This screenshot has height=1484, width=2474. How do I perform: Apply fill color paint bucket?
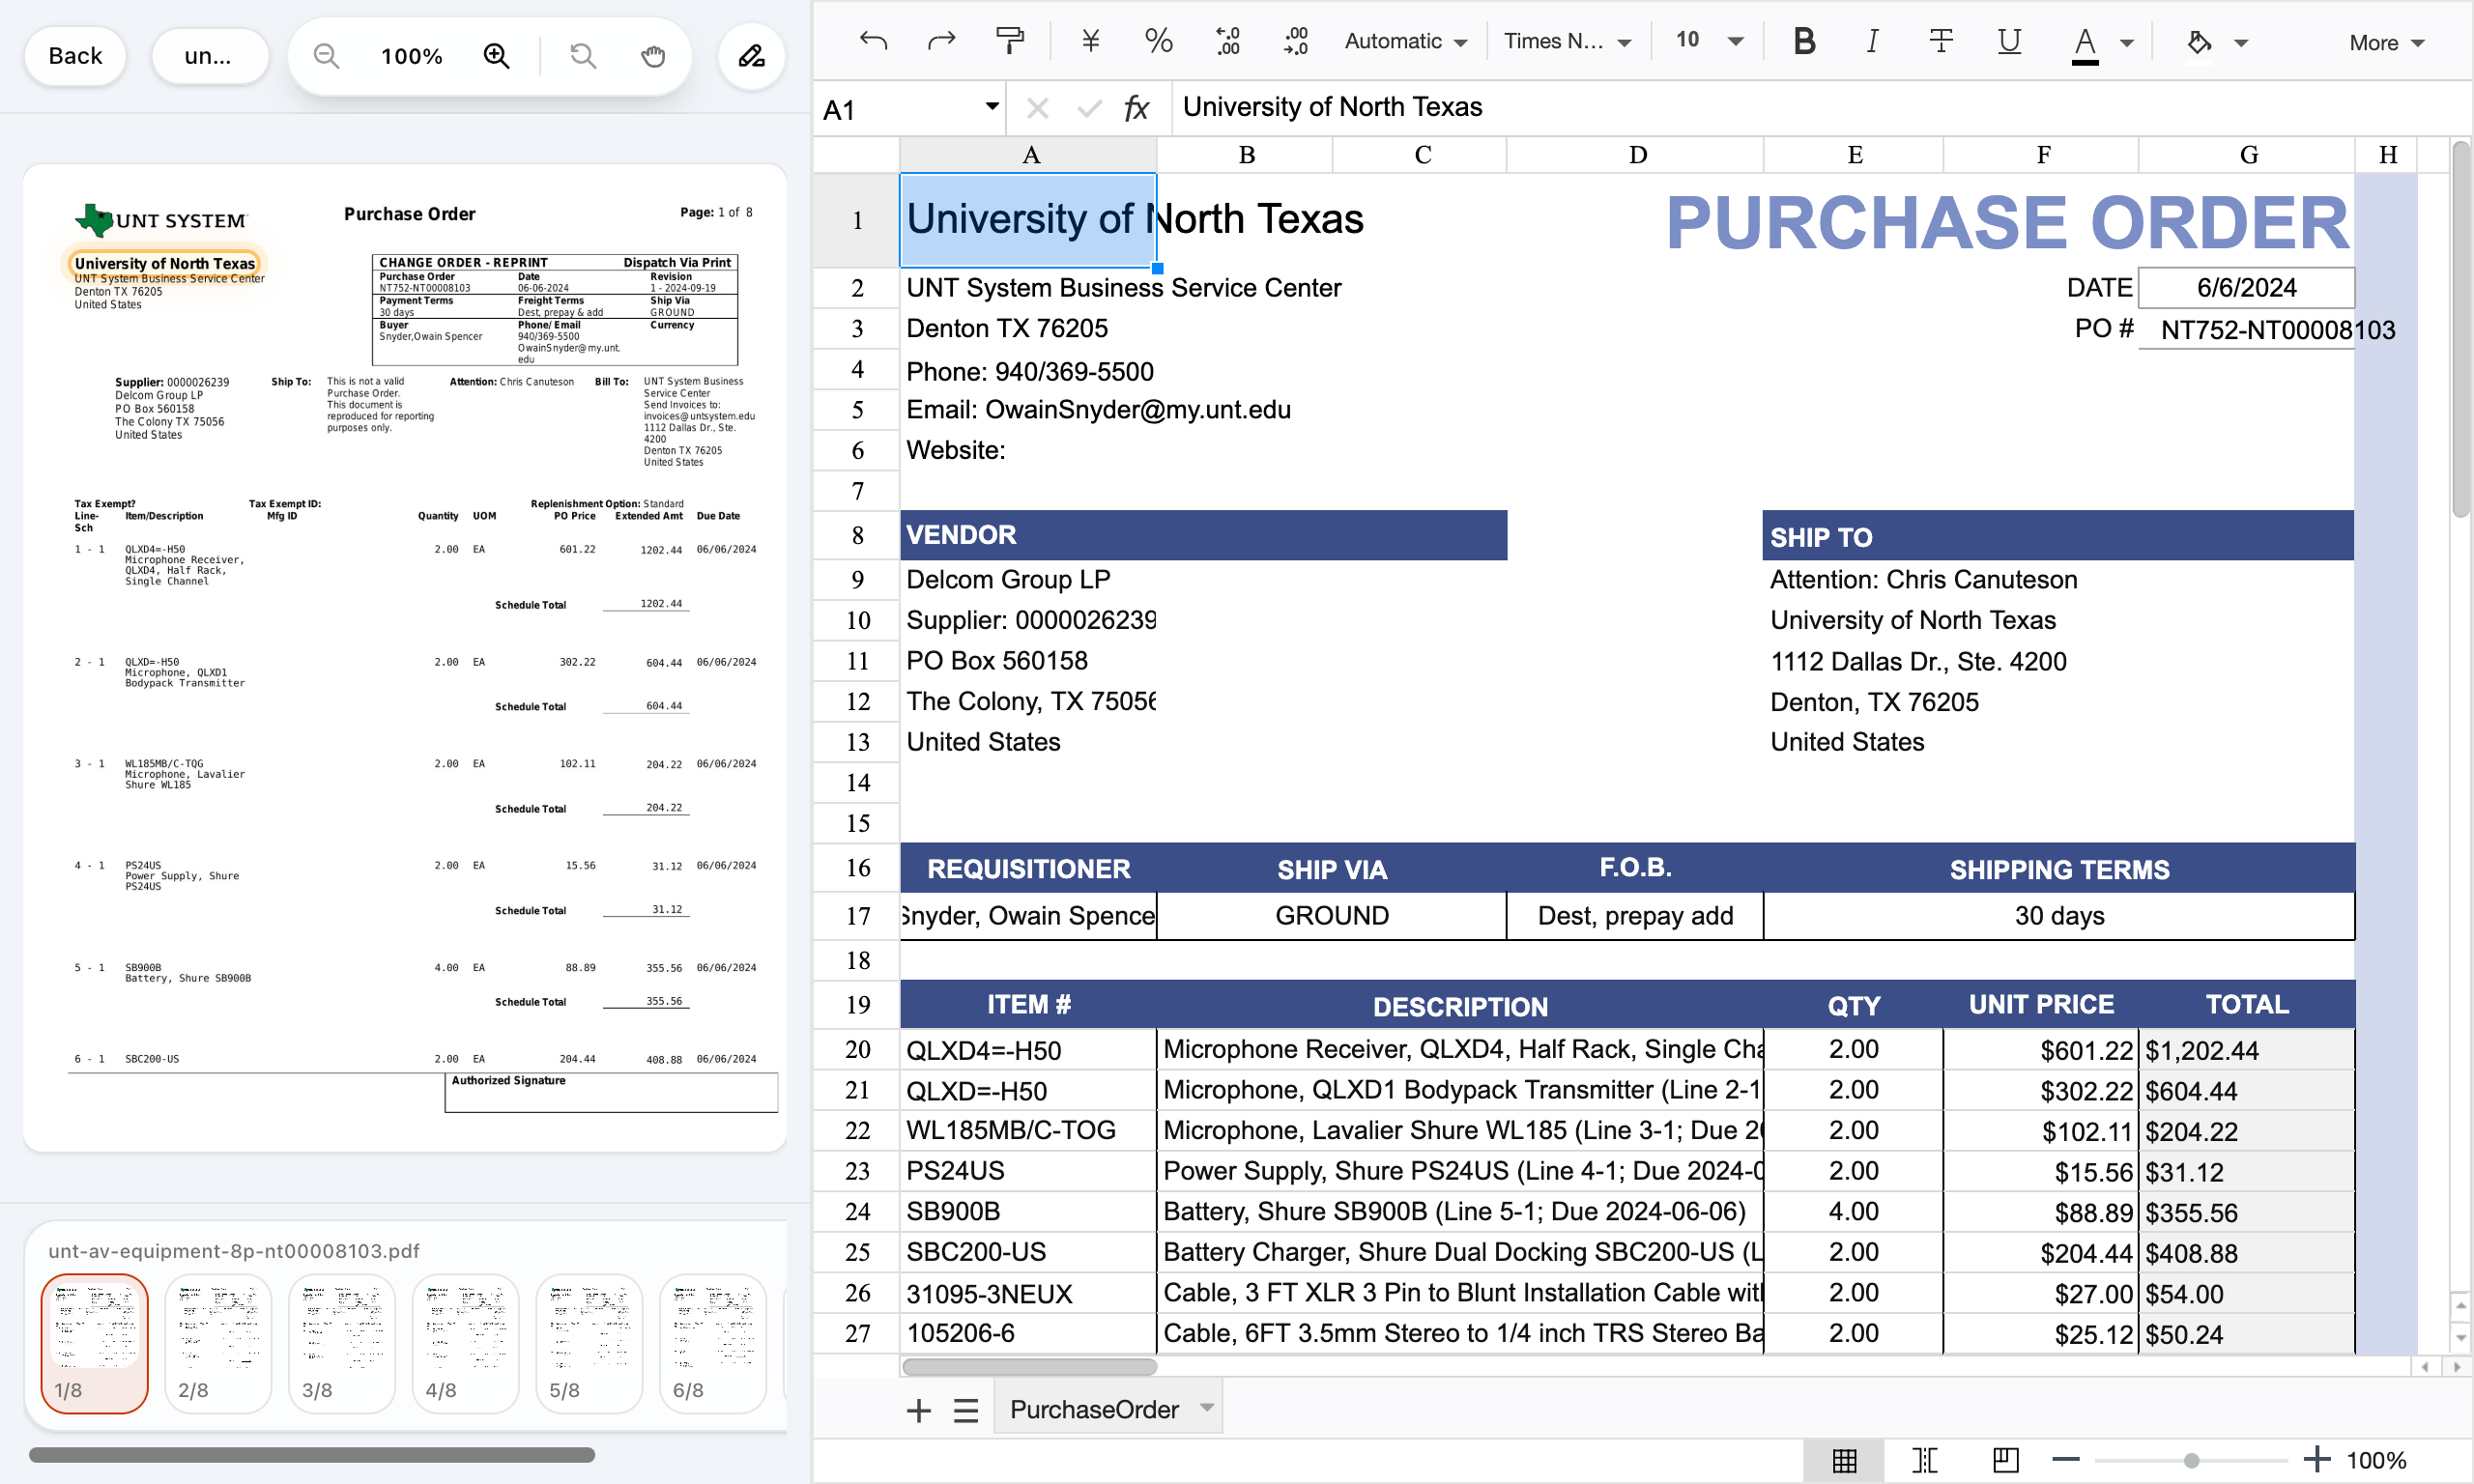pos(2199,43)
